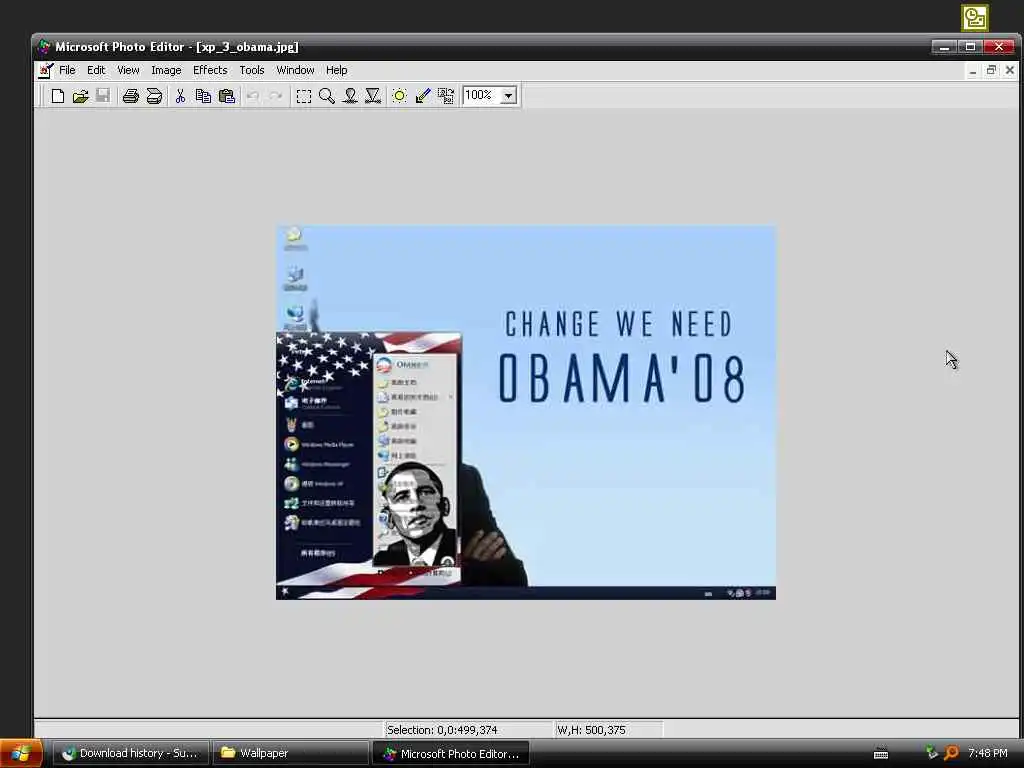Minimize the xp_3_obama.jpg document window
Image resolution: width=1024 pixels, height=768 pixels.
coord(973,71)
